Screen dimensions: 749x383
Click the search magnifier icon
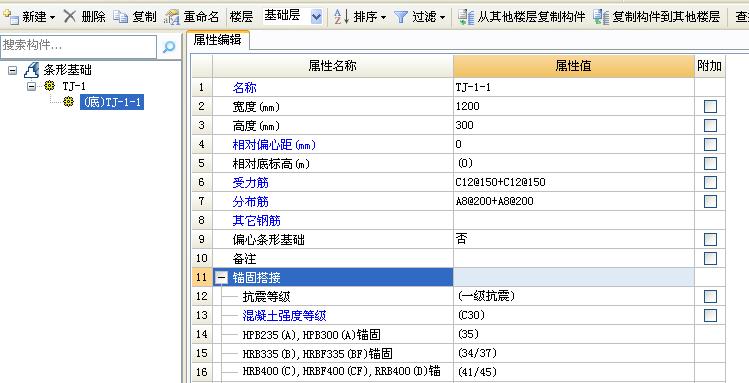click(x=169, y=47)
